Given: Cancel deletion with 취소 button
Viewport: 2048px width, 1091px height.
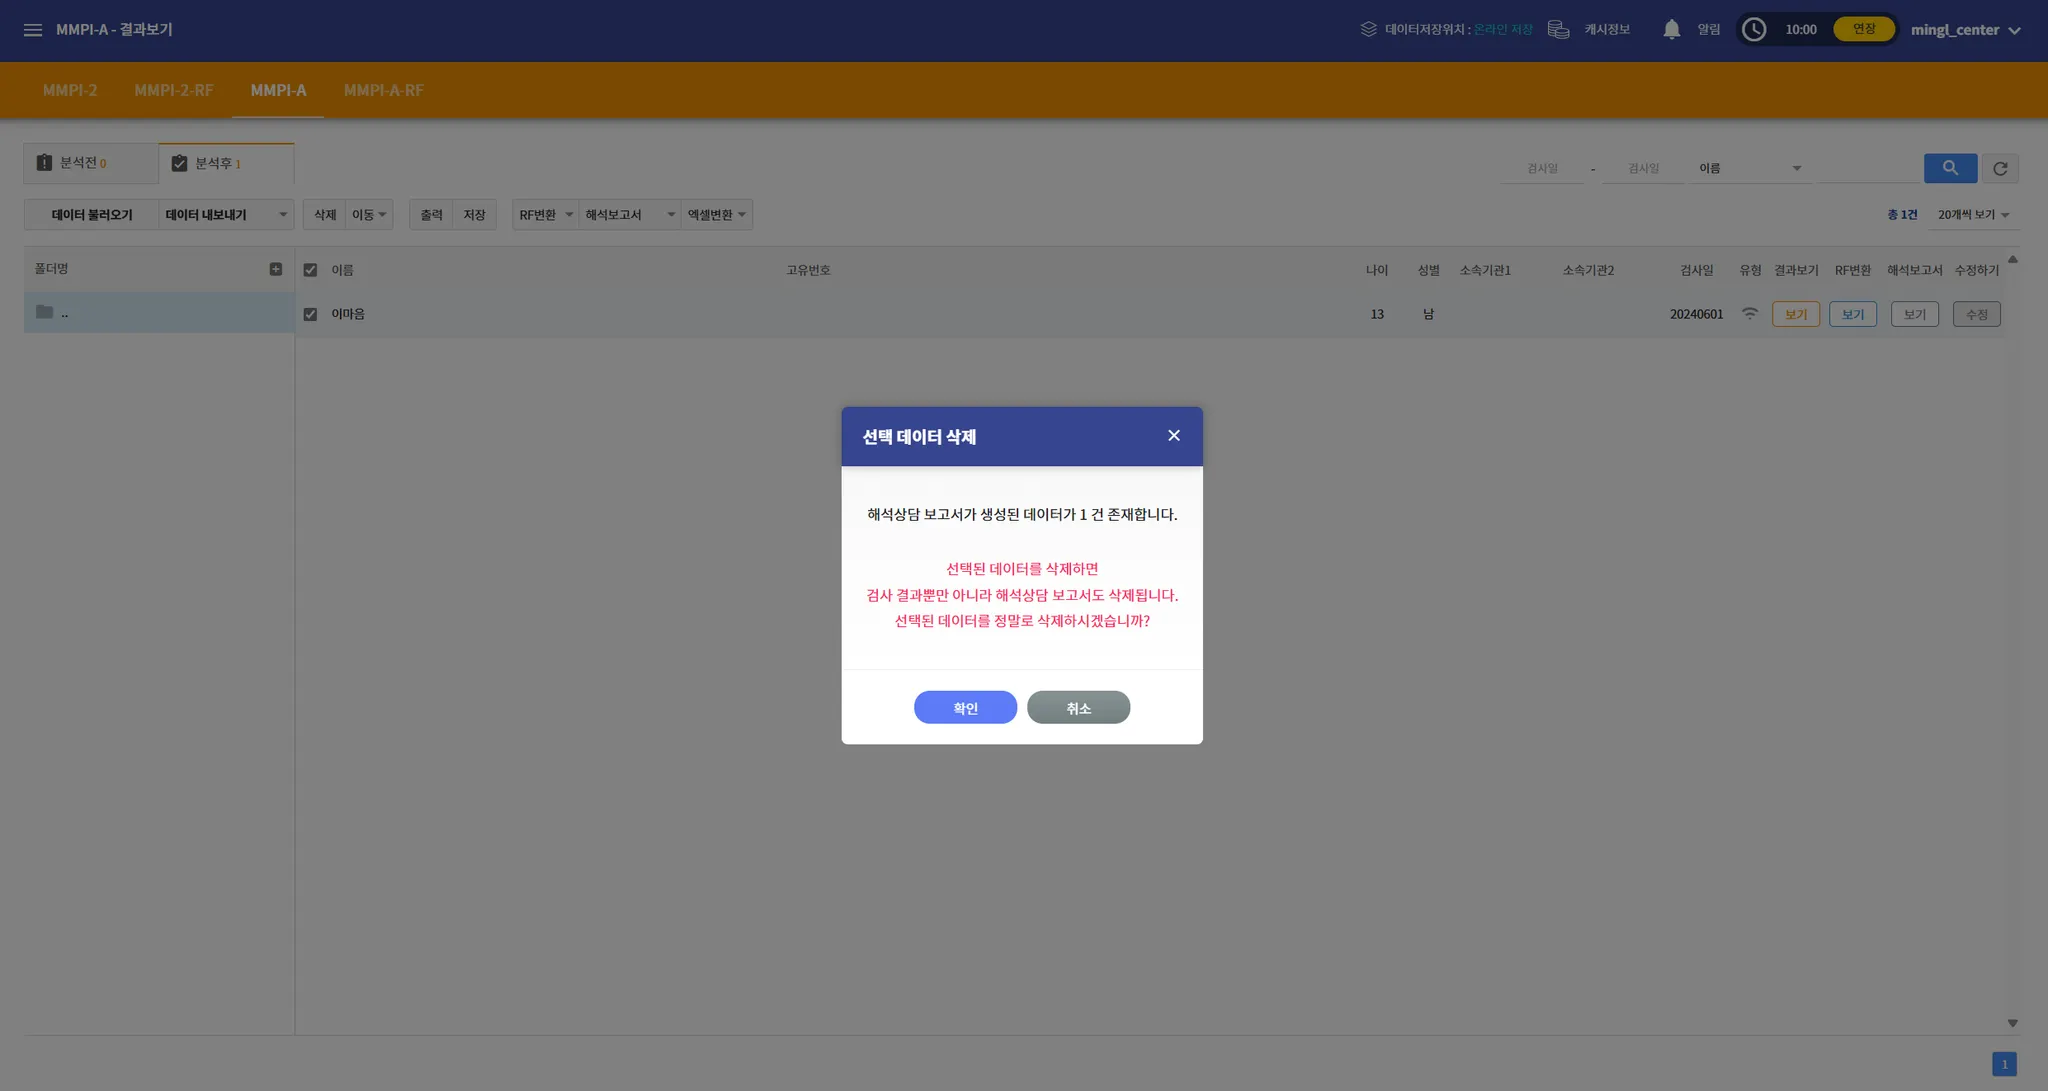Looking at the screenshot, I should pyautogui.click(x=1078, y=708).
